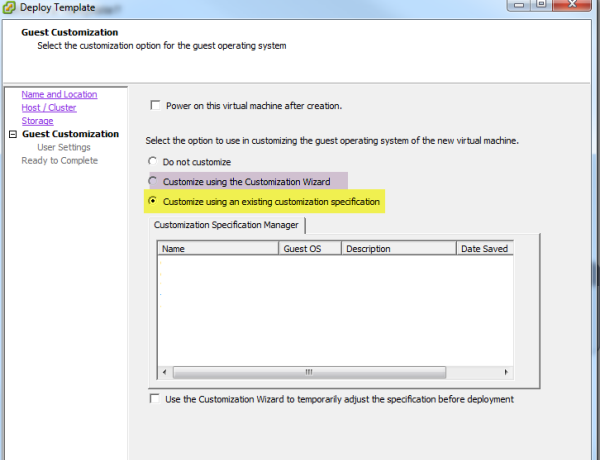Choose Customize using the Customization Wizard

click(152, 181)
